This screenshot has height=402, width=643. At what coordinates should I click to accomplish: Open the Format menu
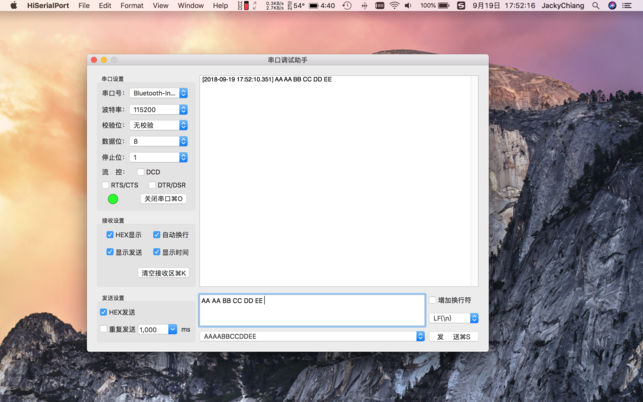pos(132,6)
